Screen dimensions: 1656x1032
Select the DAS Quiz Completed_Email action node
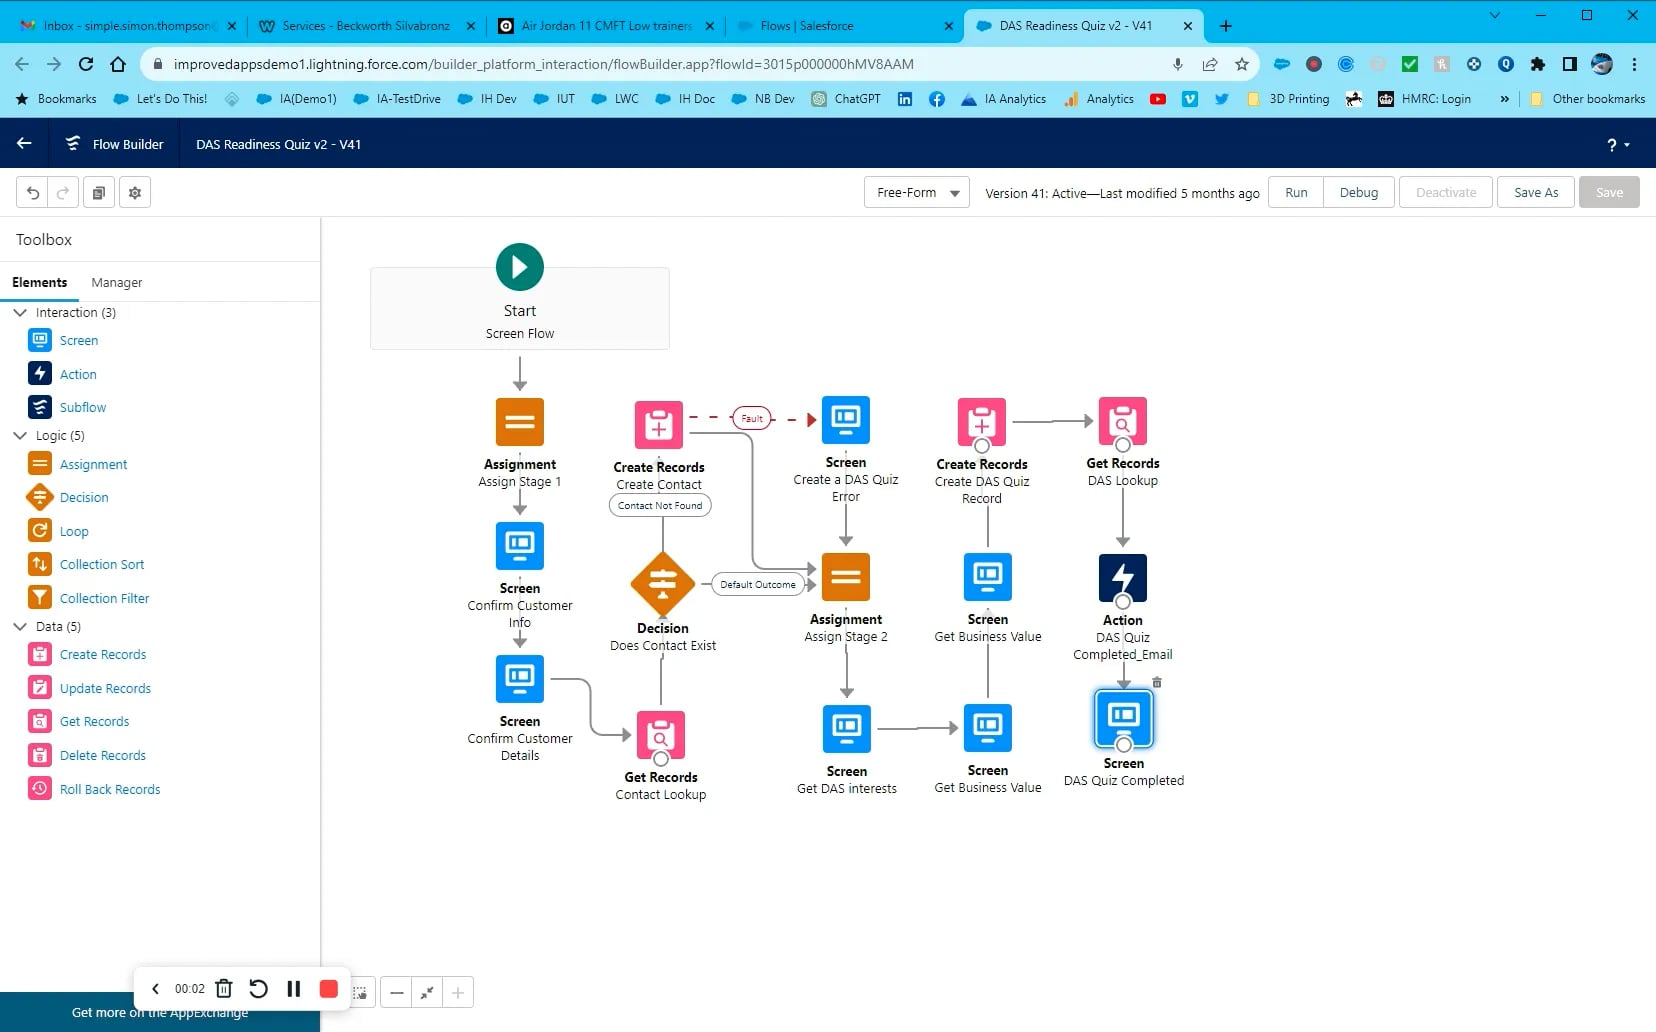[1123, 578]
